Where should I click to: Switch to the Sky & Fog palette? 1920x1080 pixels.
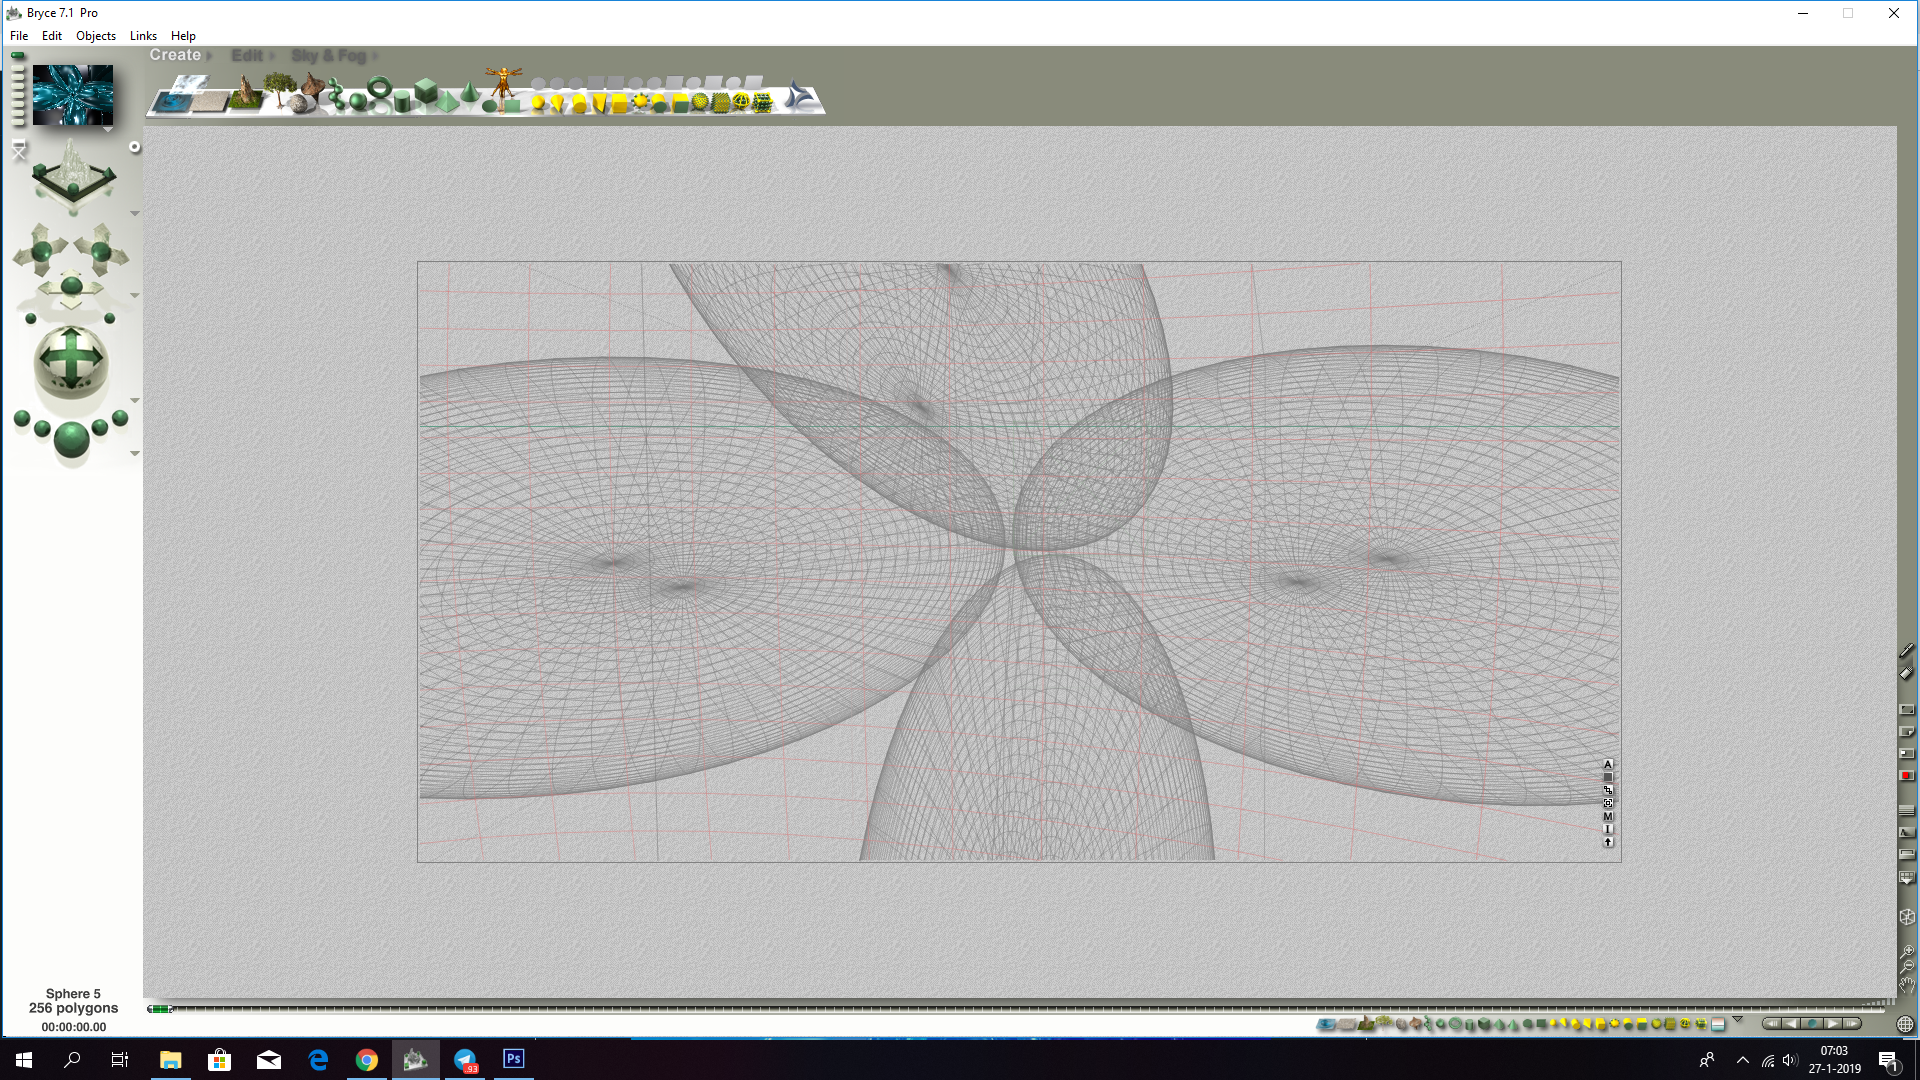(x=328, y=56)
